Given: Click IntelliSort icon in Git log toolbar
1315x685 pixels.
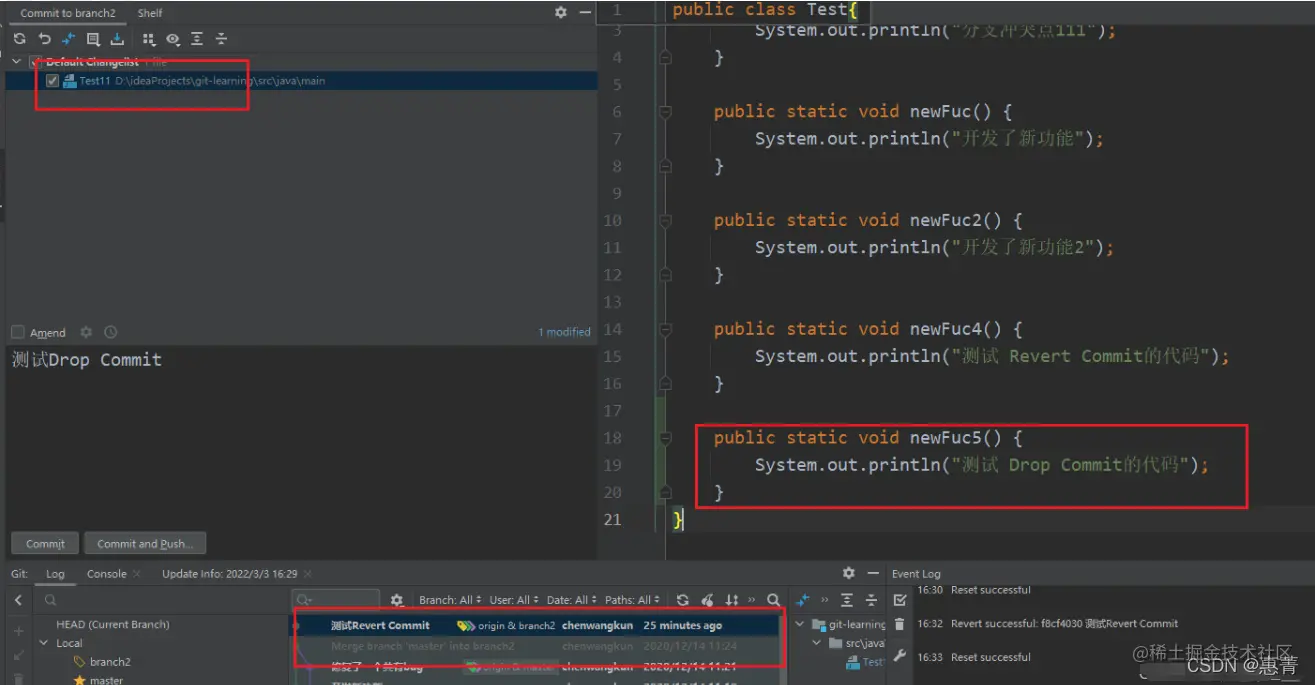Looking at the screenshot, I should pyautogui.click(x=732, y=600).
